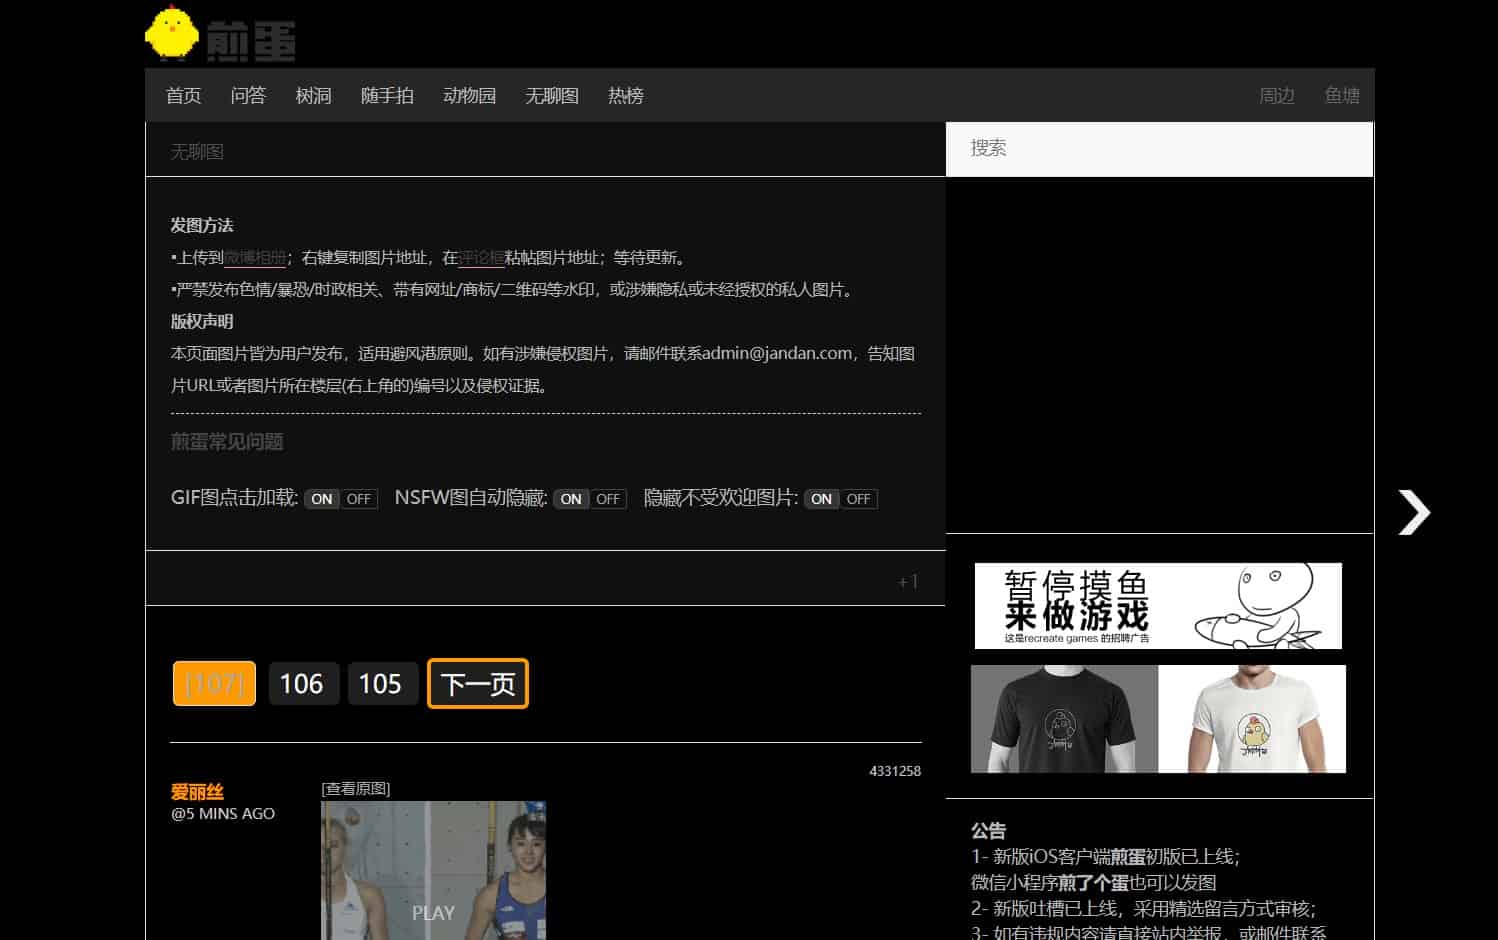Click the 搜索 search field
The height and width of the screenshot is (940, 1498).
1160,149
